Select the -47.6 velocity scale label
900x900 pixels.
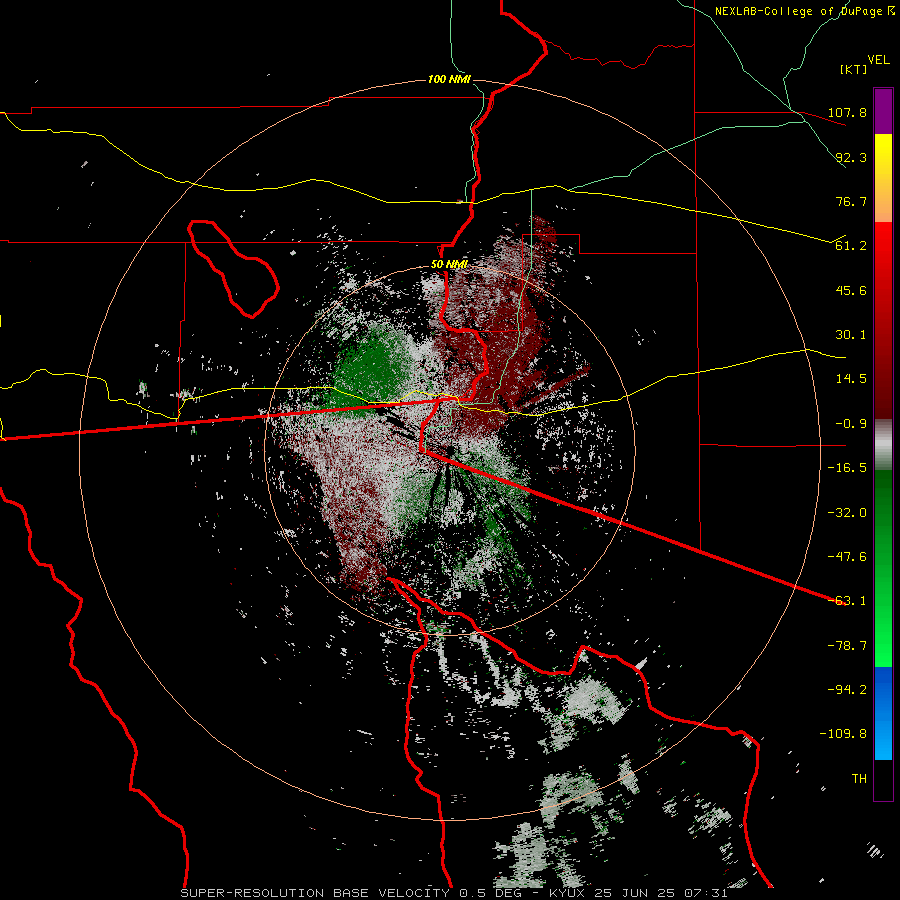(x=847, y=557)
